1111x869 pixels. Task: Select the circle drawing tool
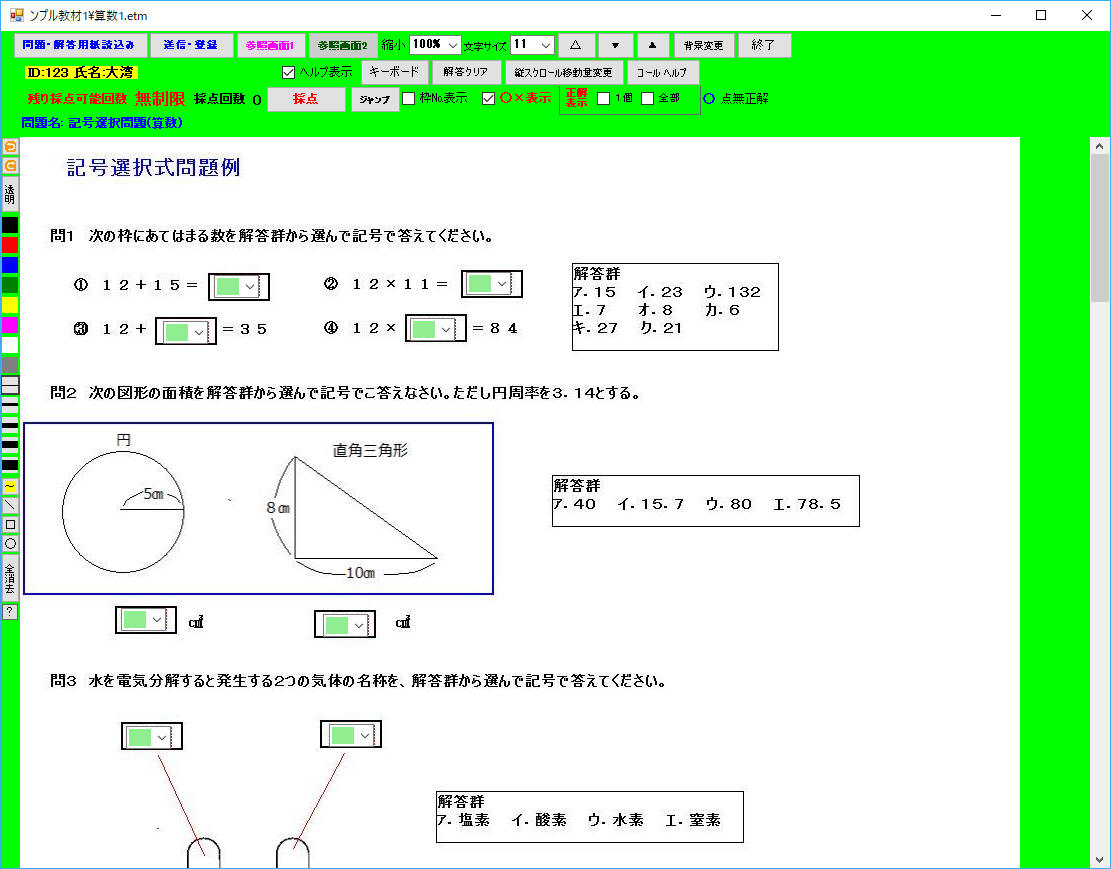tap(10, 543)
